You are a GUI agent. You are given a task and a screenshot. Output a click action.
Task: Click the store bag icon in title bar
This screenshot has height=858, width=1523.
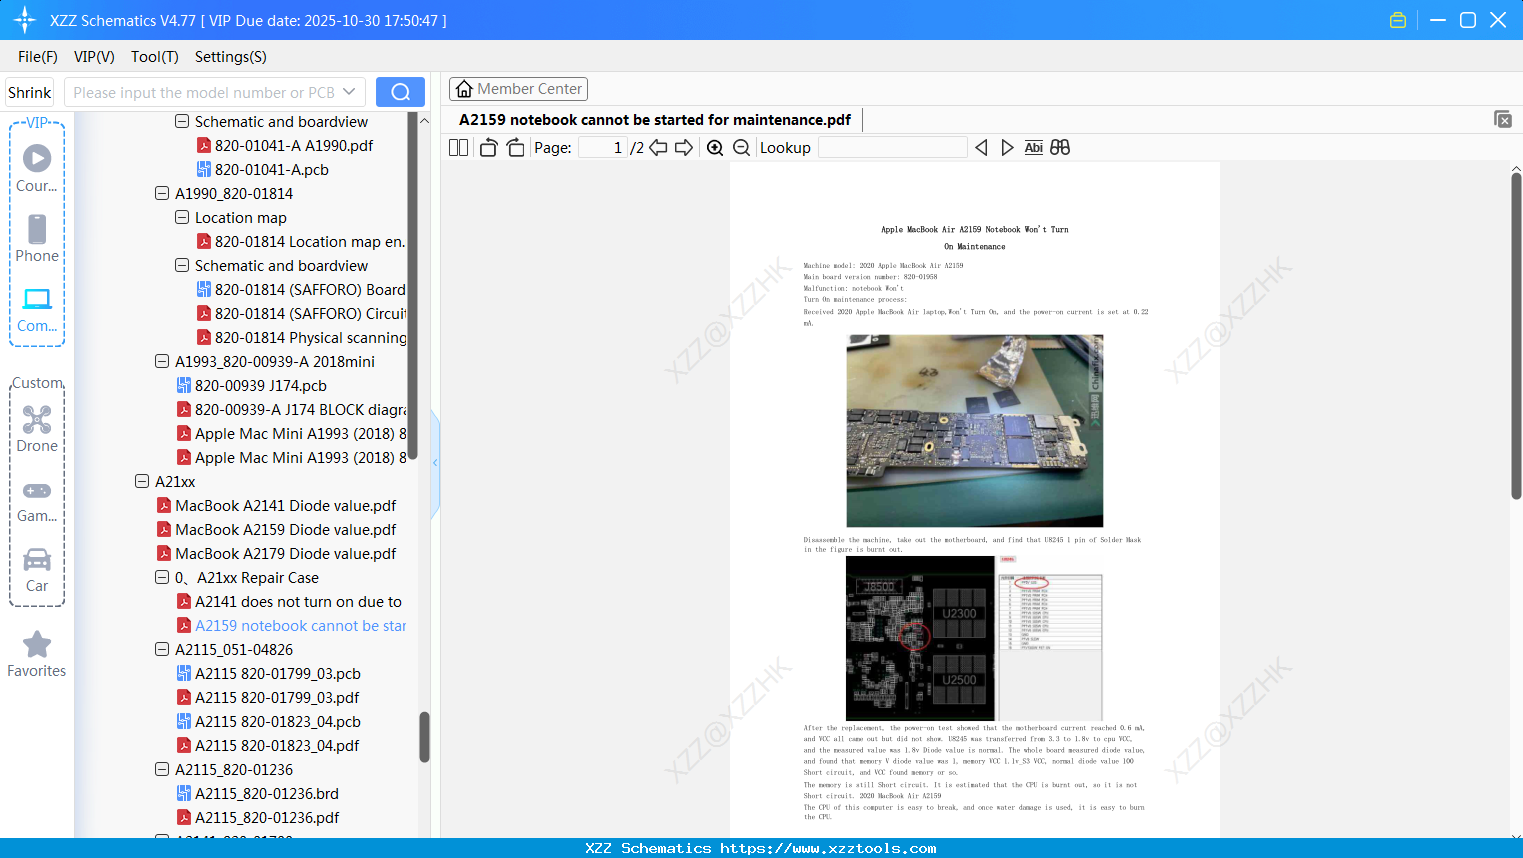tap(1398, 20)
